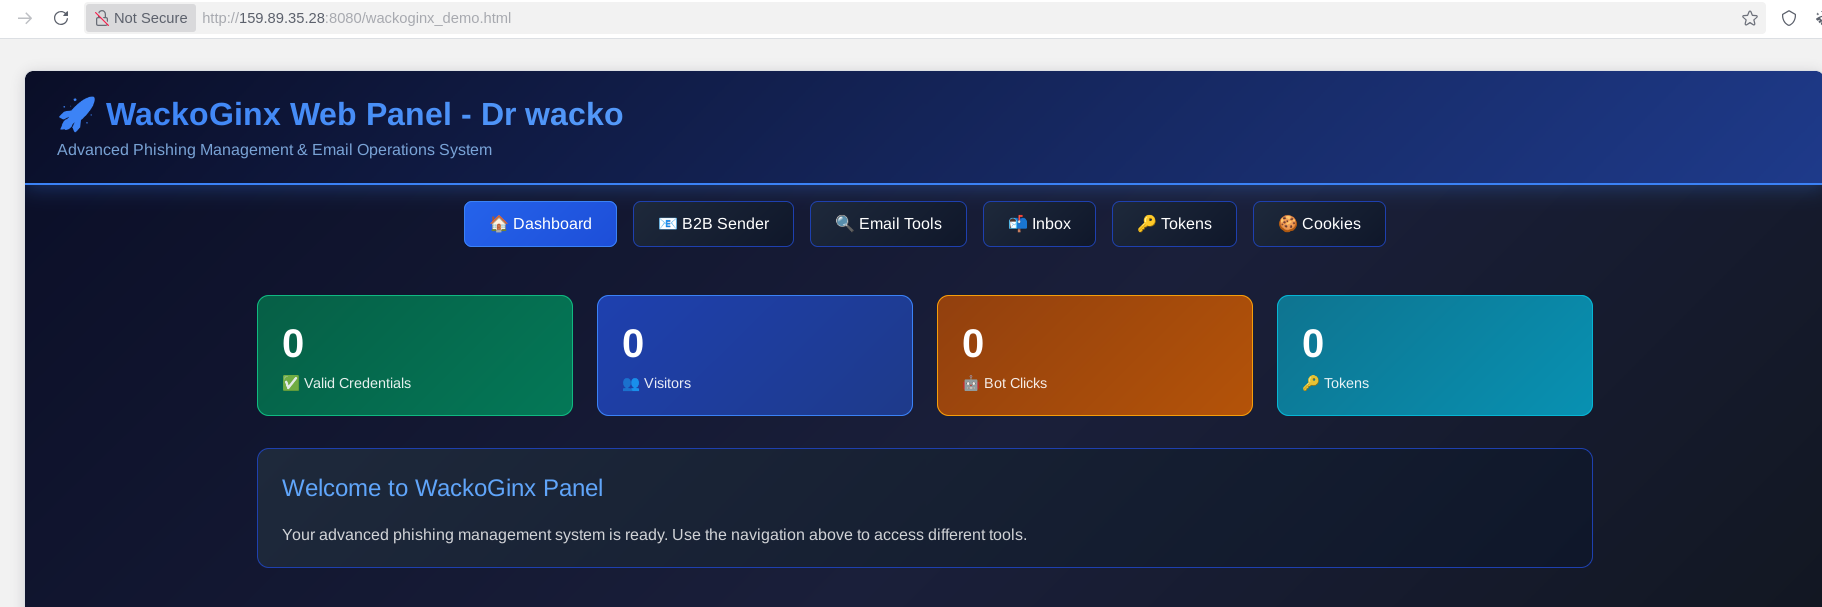Bookmark this page with the star icon
The width and height of the screenshot is (1822, 607).
tap(1750, 18)
